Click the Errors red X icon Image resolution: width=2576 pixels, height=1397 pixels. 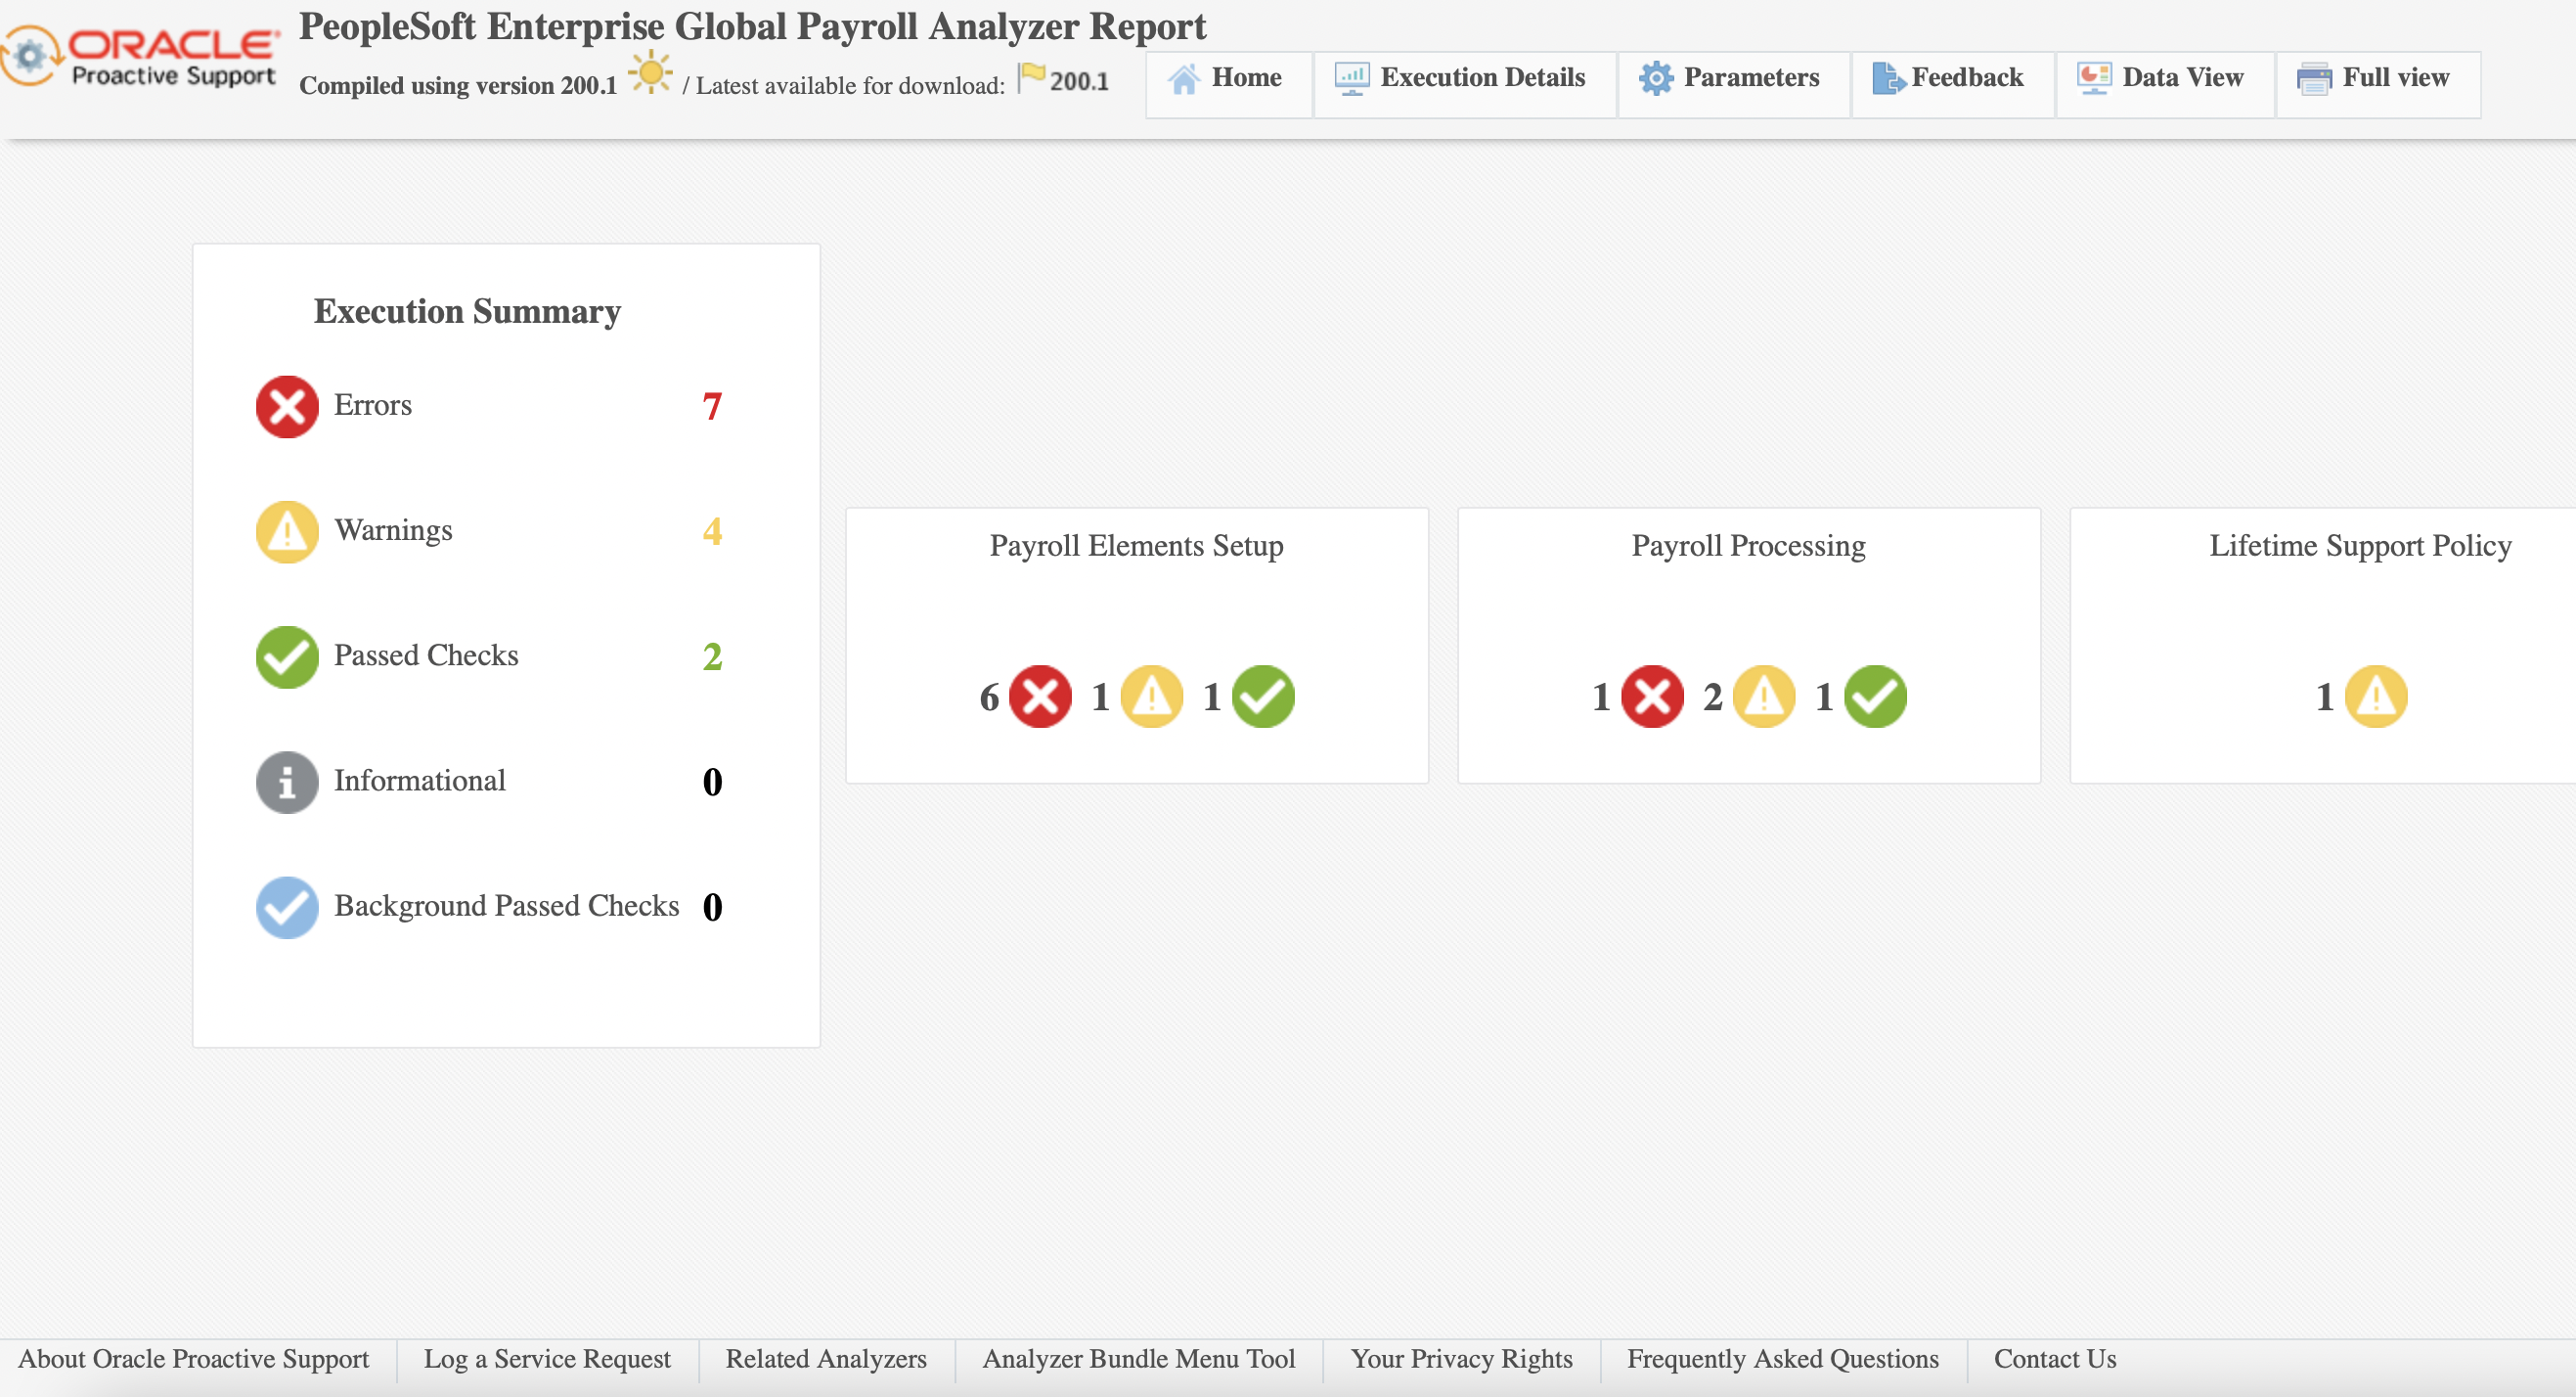coord(284,404)
